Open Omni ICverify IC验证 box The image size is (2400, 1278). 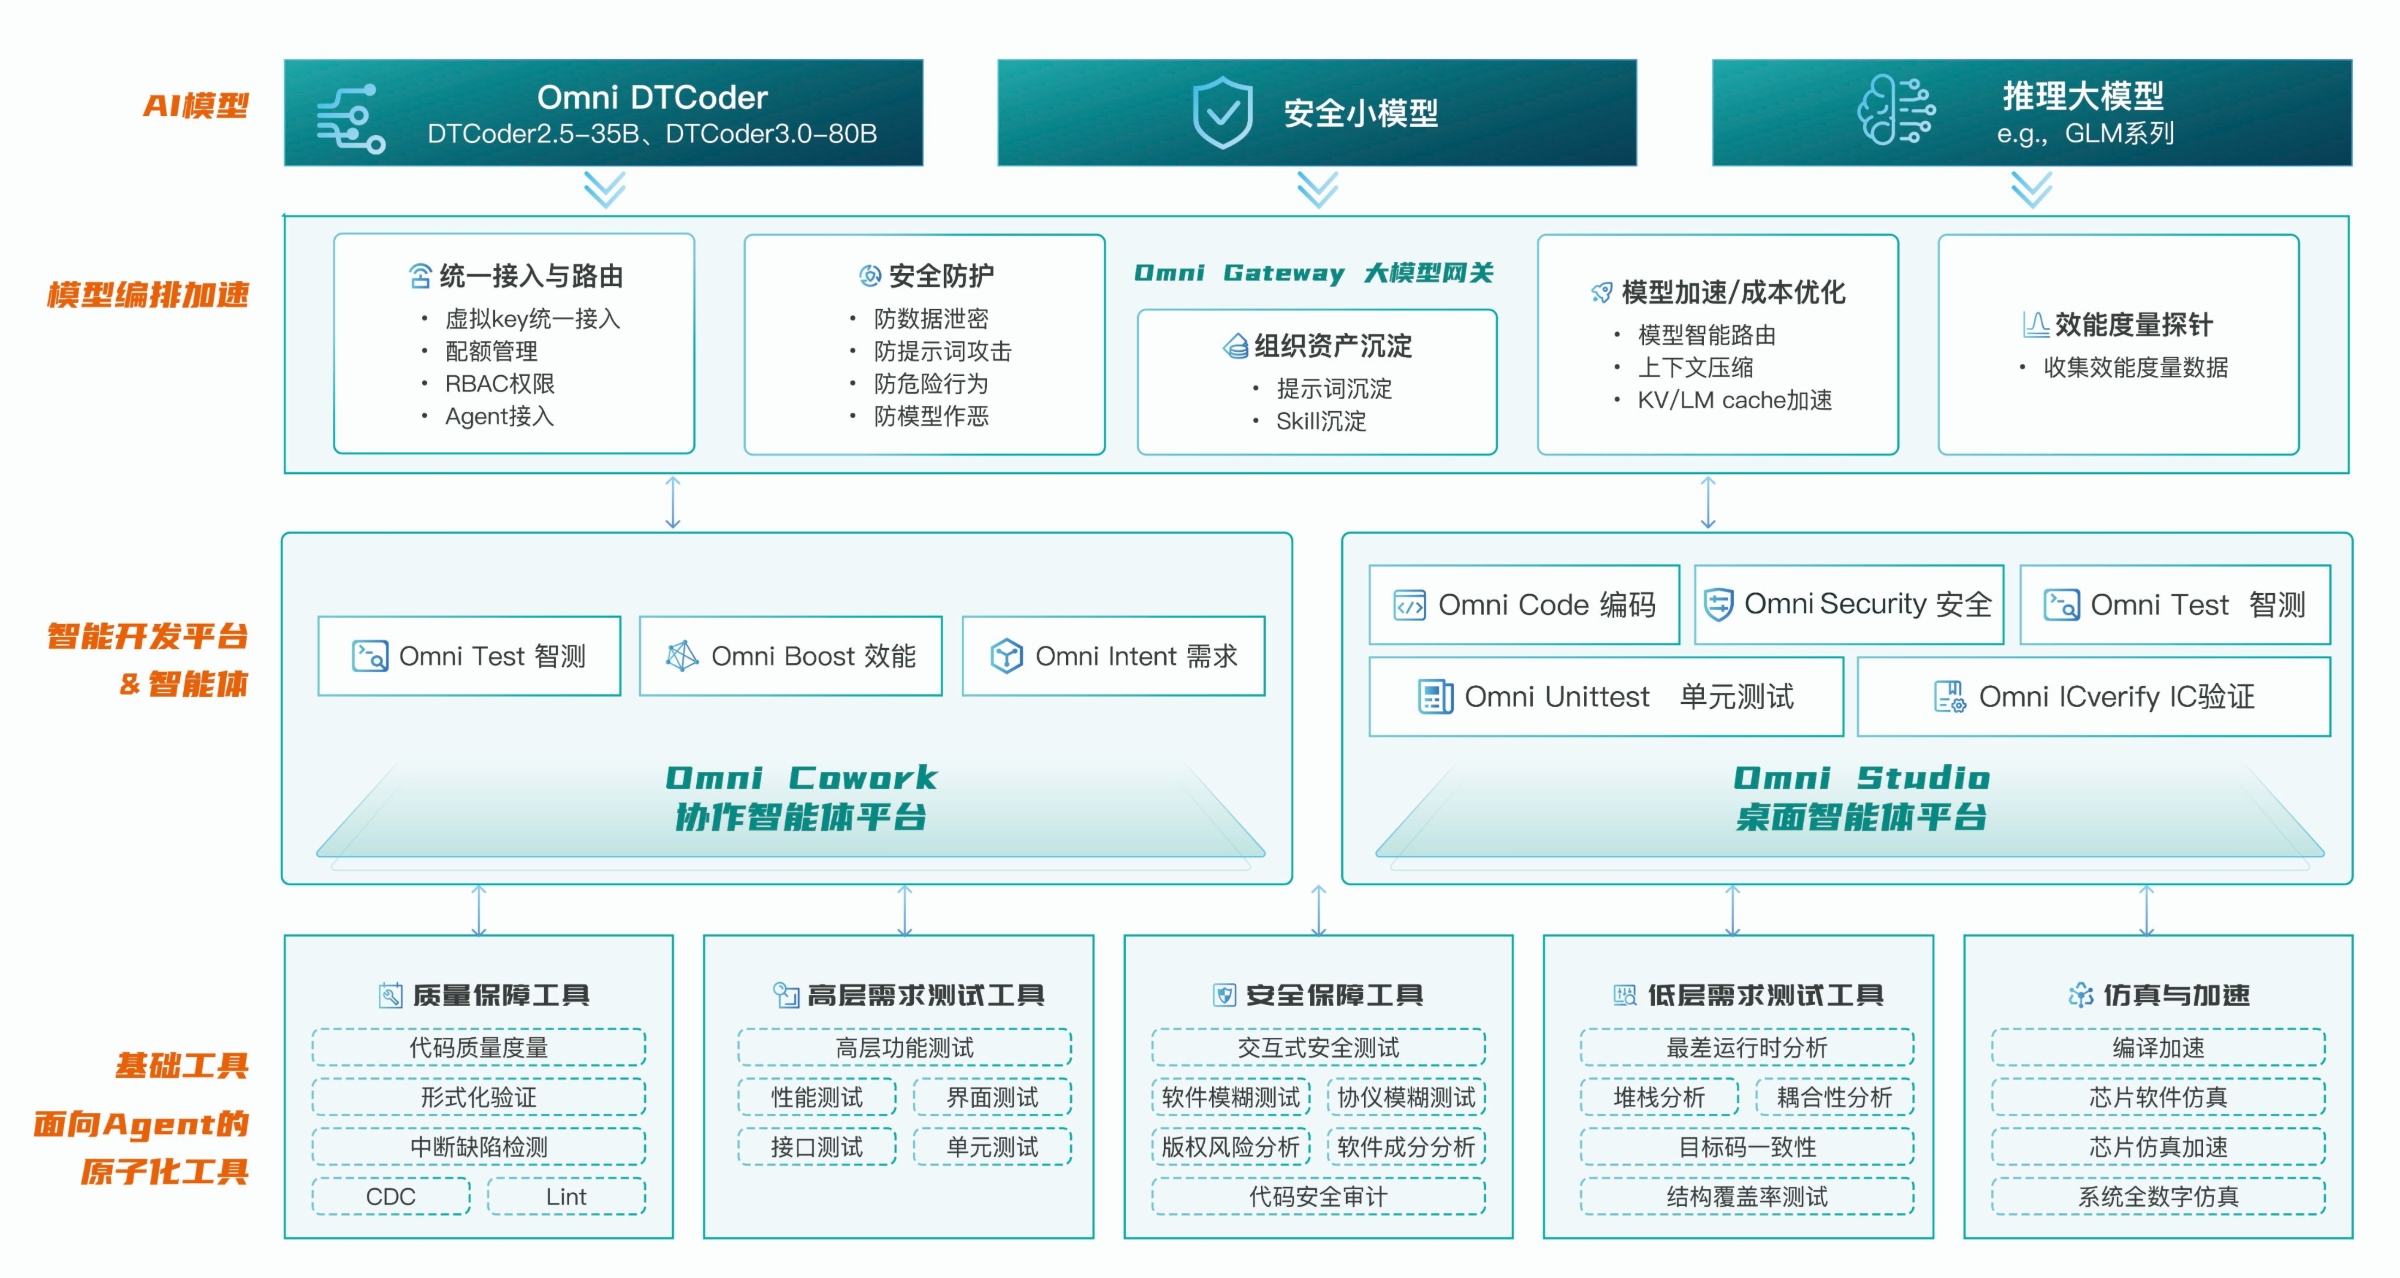[2094, 696]
